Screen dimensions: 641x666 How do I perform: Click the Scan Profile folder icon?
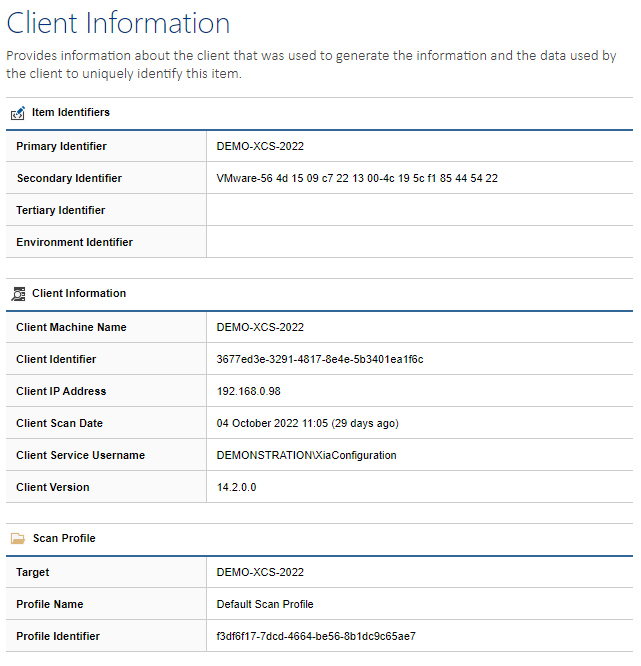tap(18, 539)
